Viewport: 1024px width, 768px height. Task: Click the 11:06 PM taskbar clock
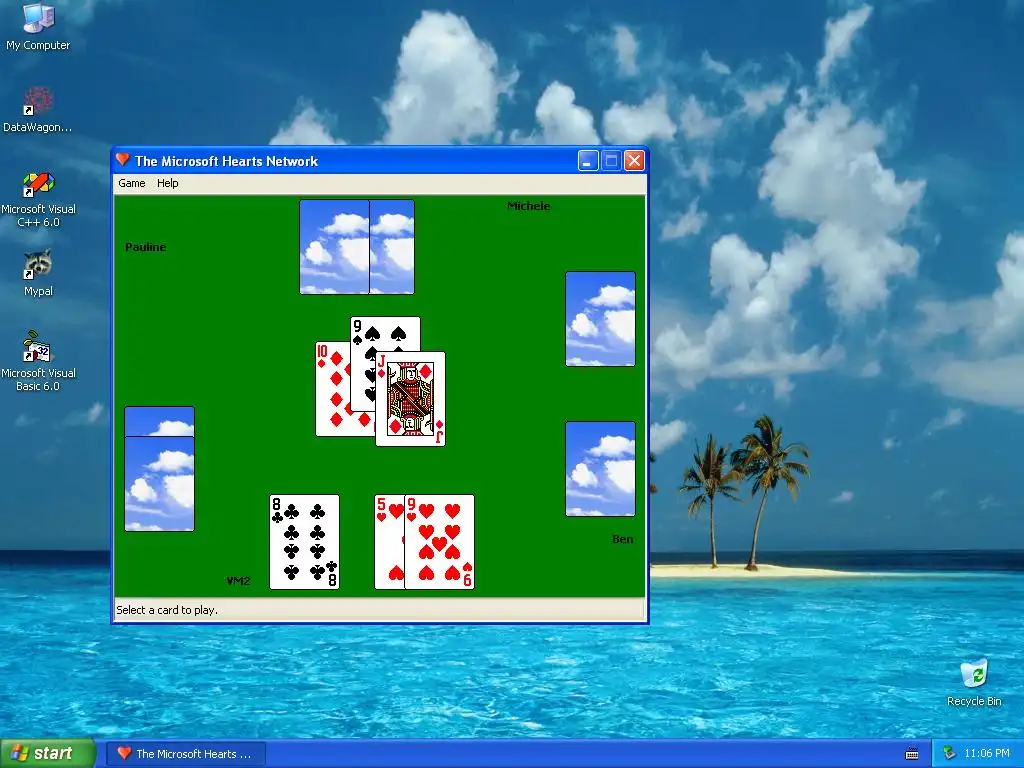(x=987, y=754)
